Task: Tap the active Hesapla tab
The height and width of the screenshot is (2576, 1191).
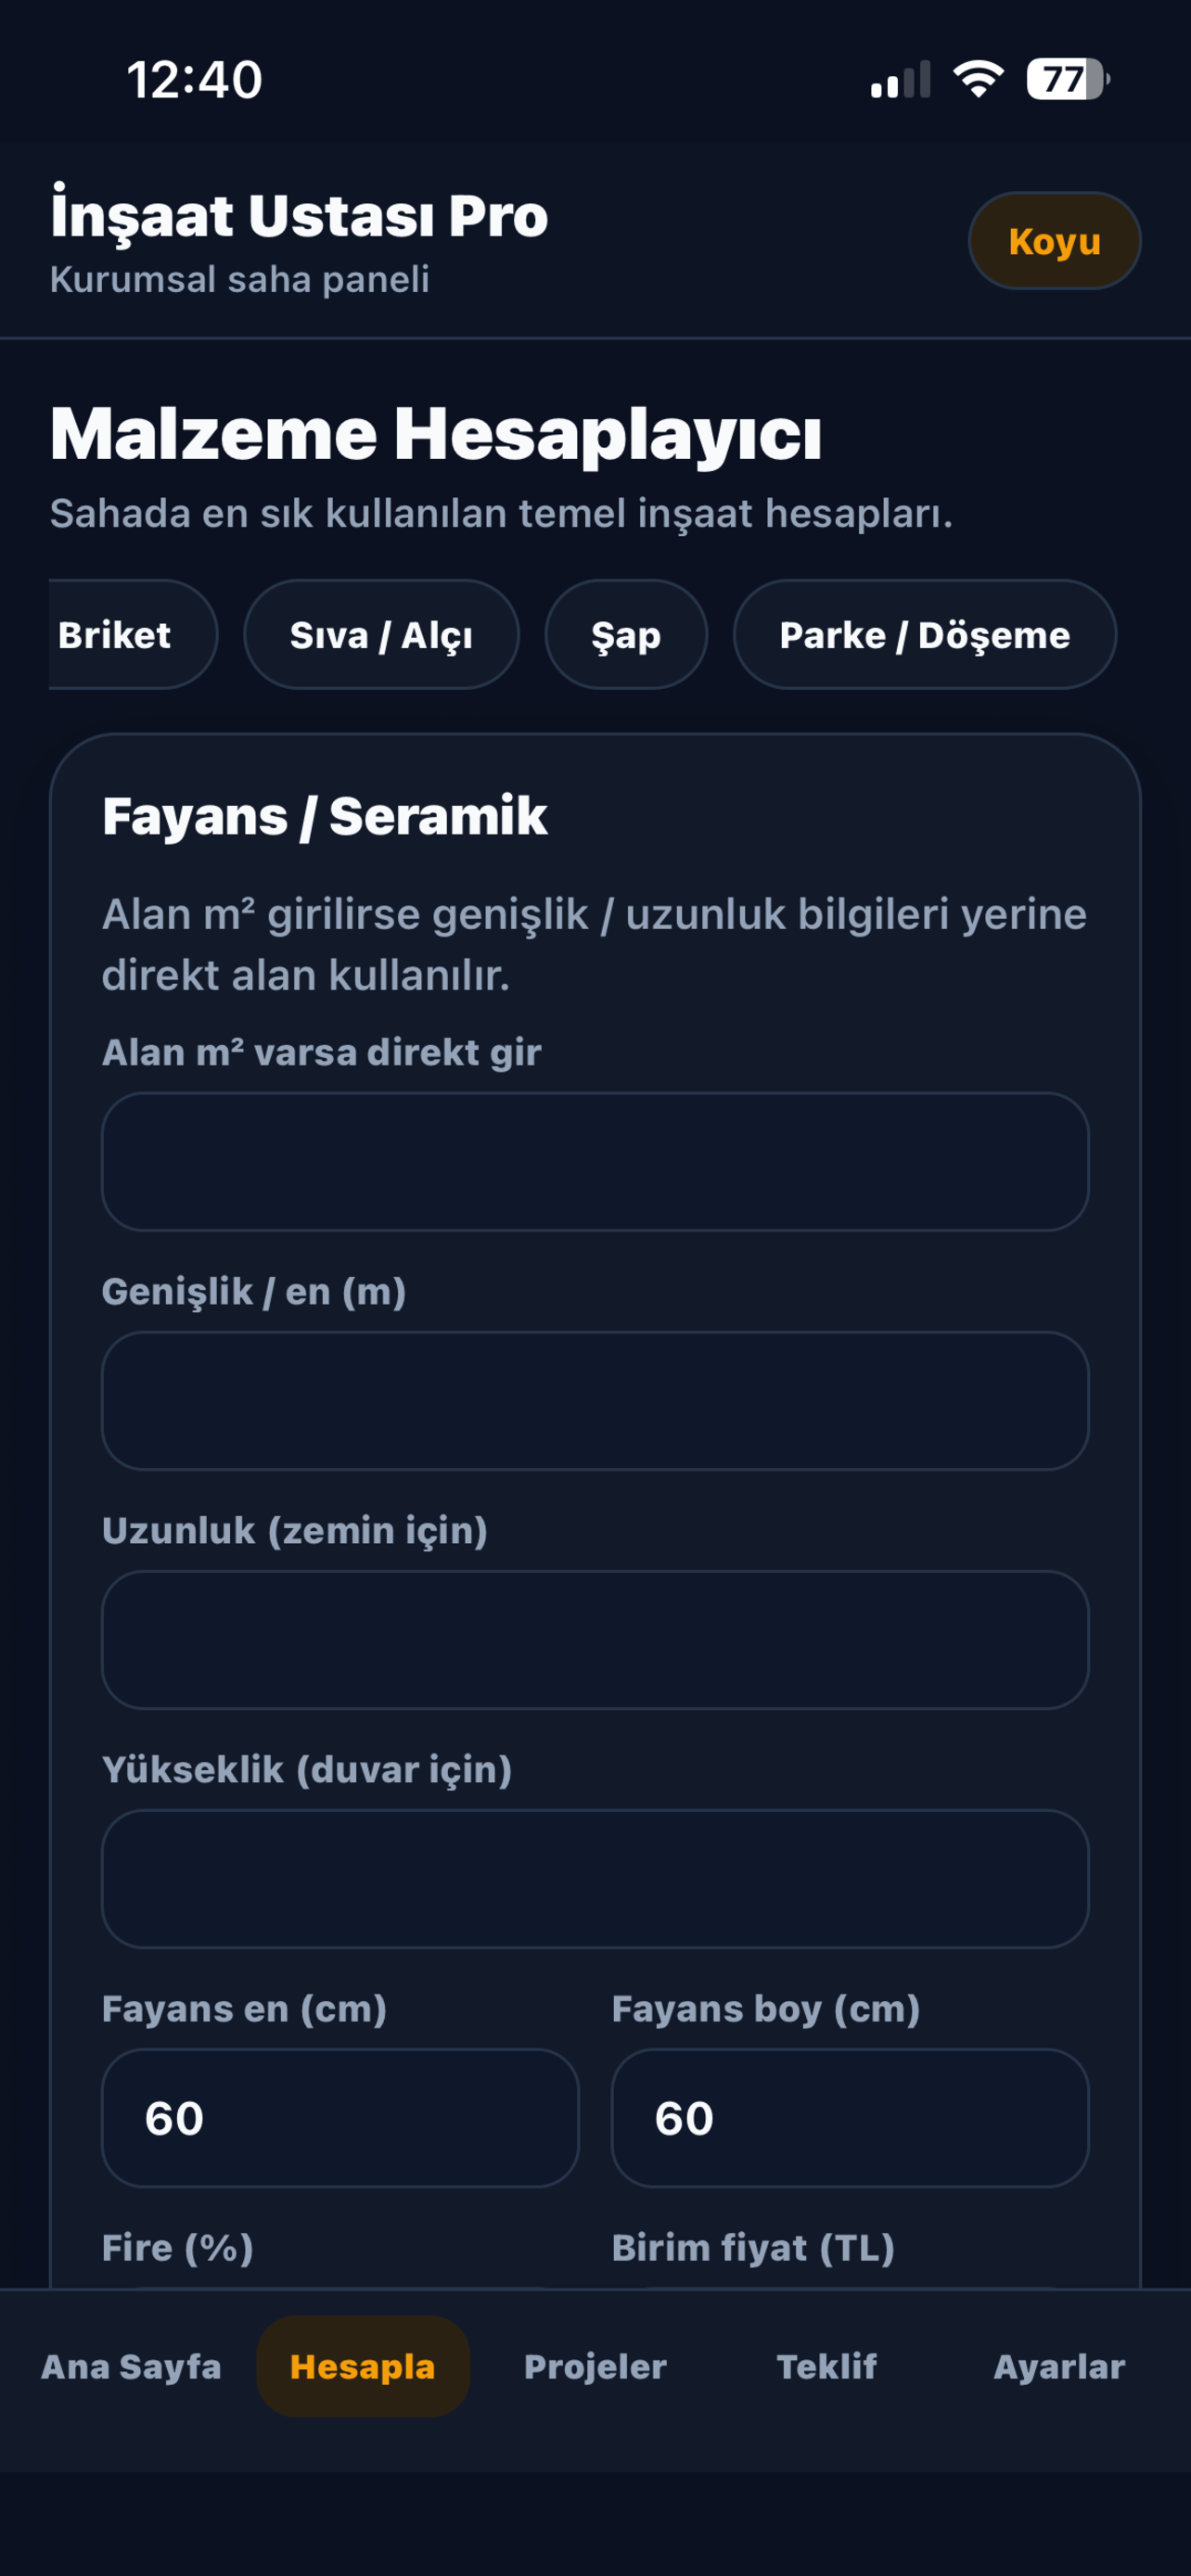Action: tap(363, 2366)
